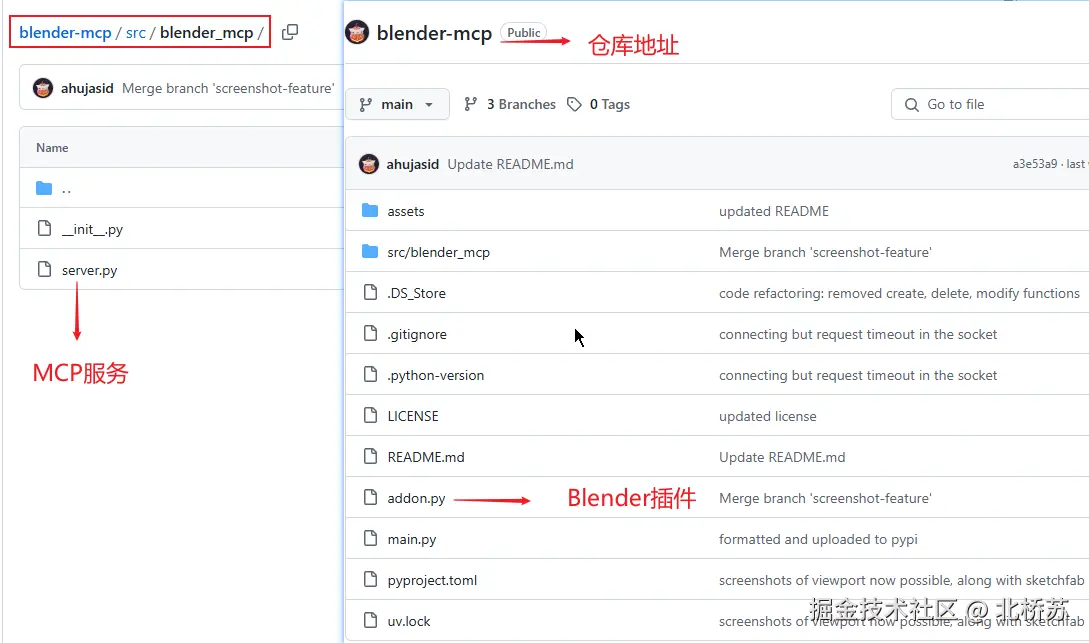The height and width of the screenshot is (643, 1089).
Task: Click the Public visibility badge
Action: 524,32
